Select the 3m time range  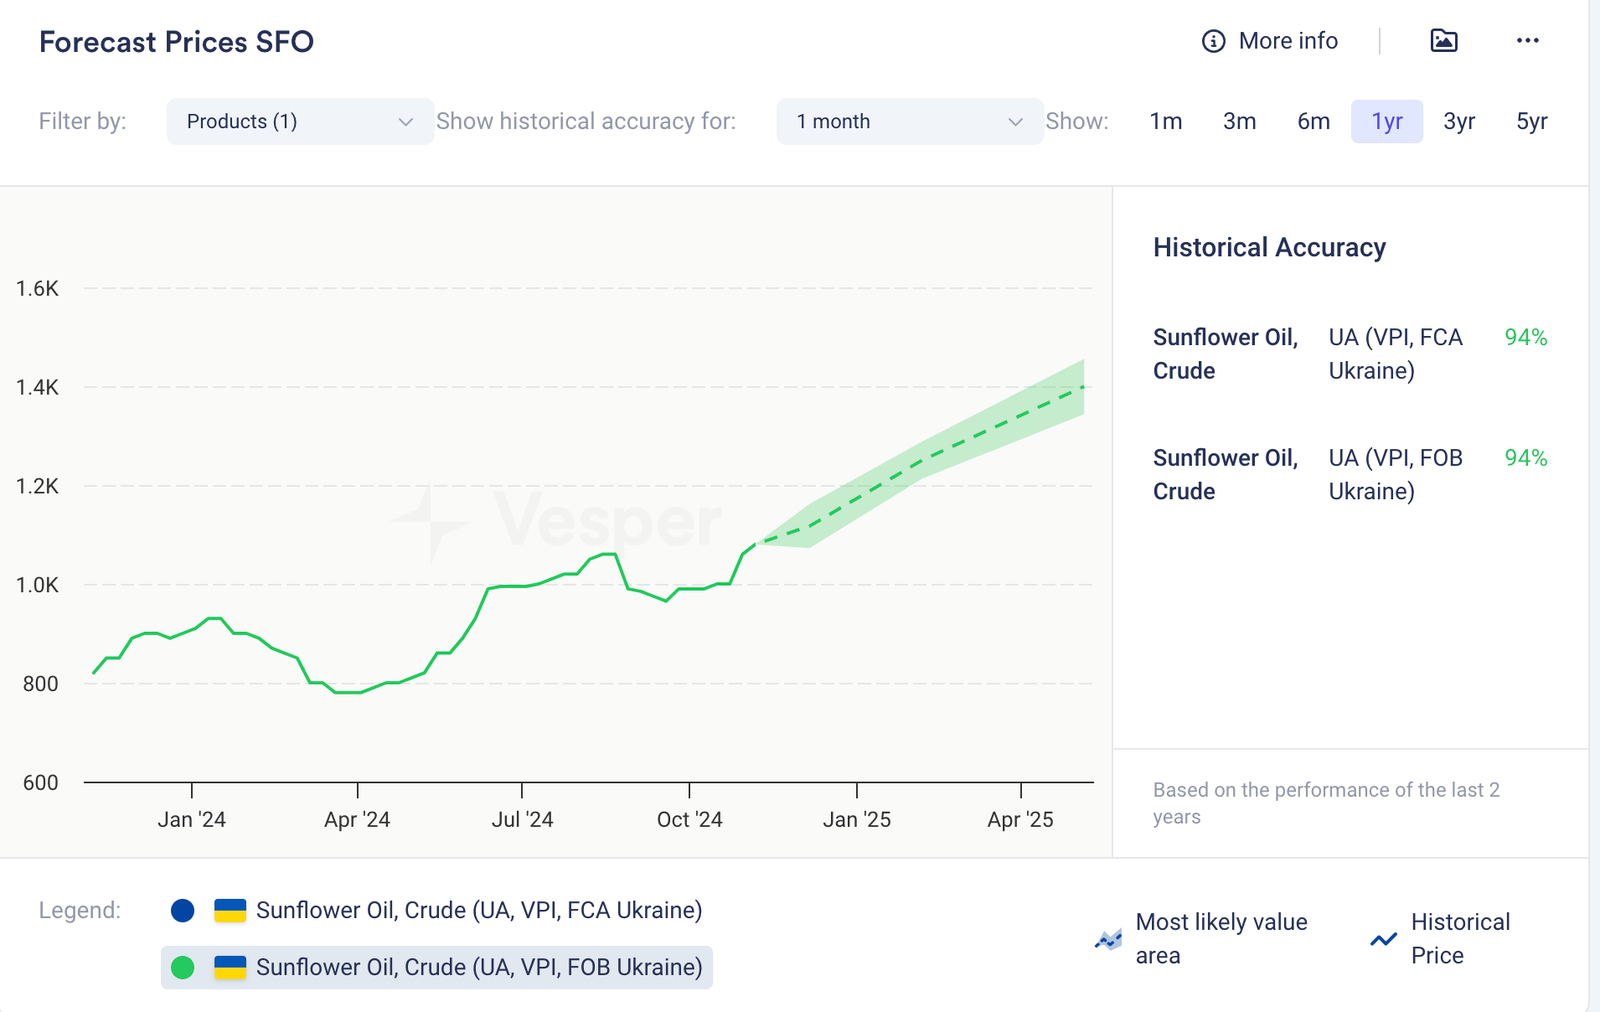(1239, 121)
